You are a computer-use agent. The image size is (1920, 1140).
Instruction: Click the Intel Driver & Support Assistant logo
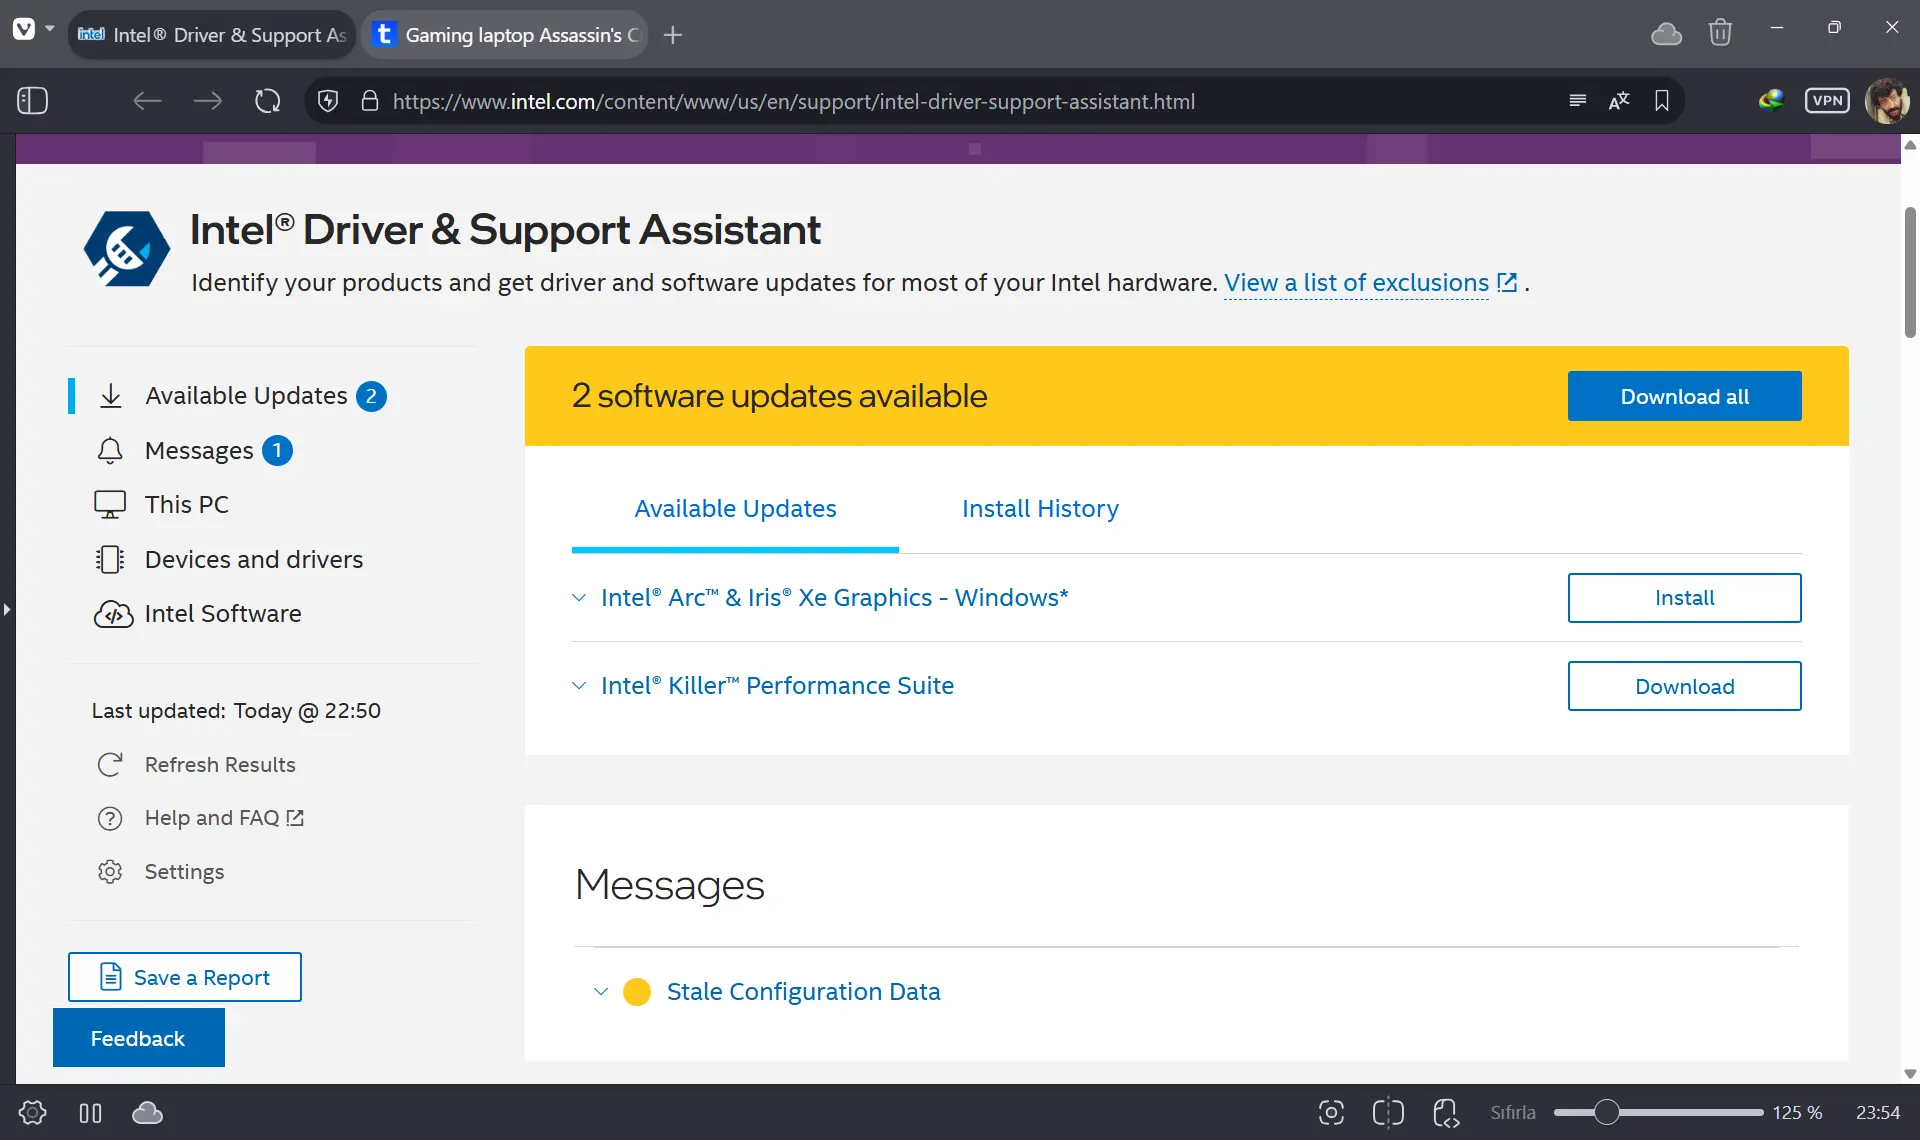coord(126,248)
